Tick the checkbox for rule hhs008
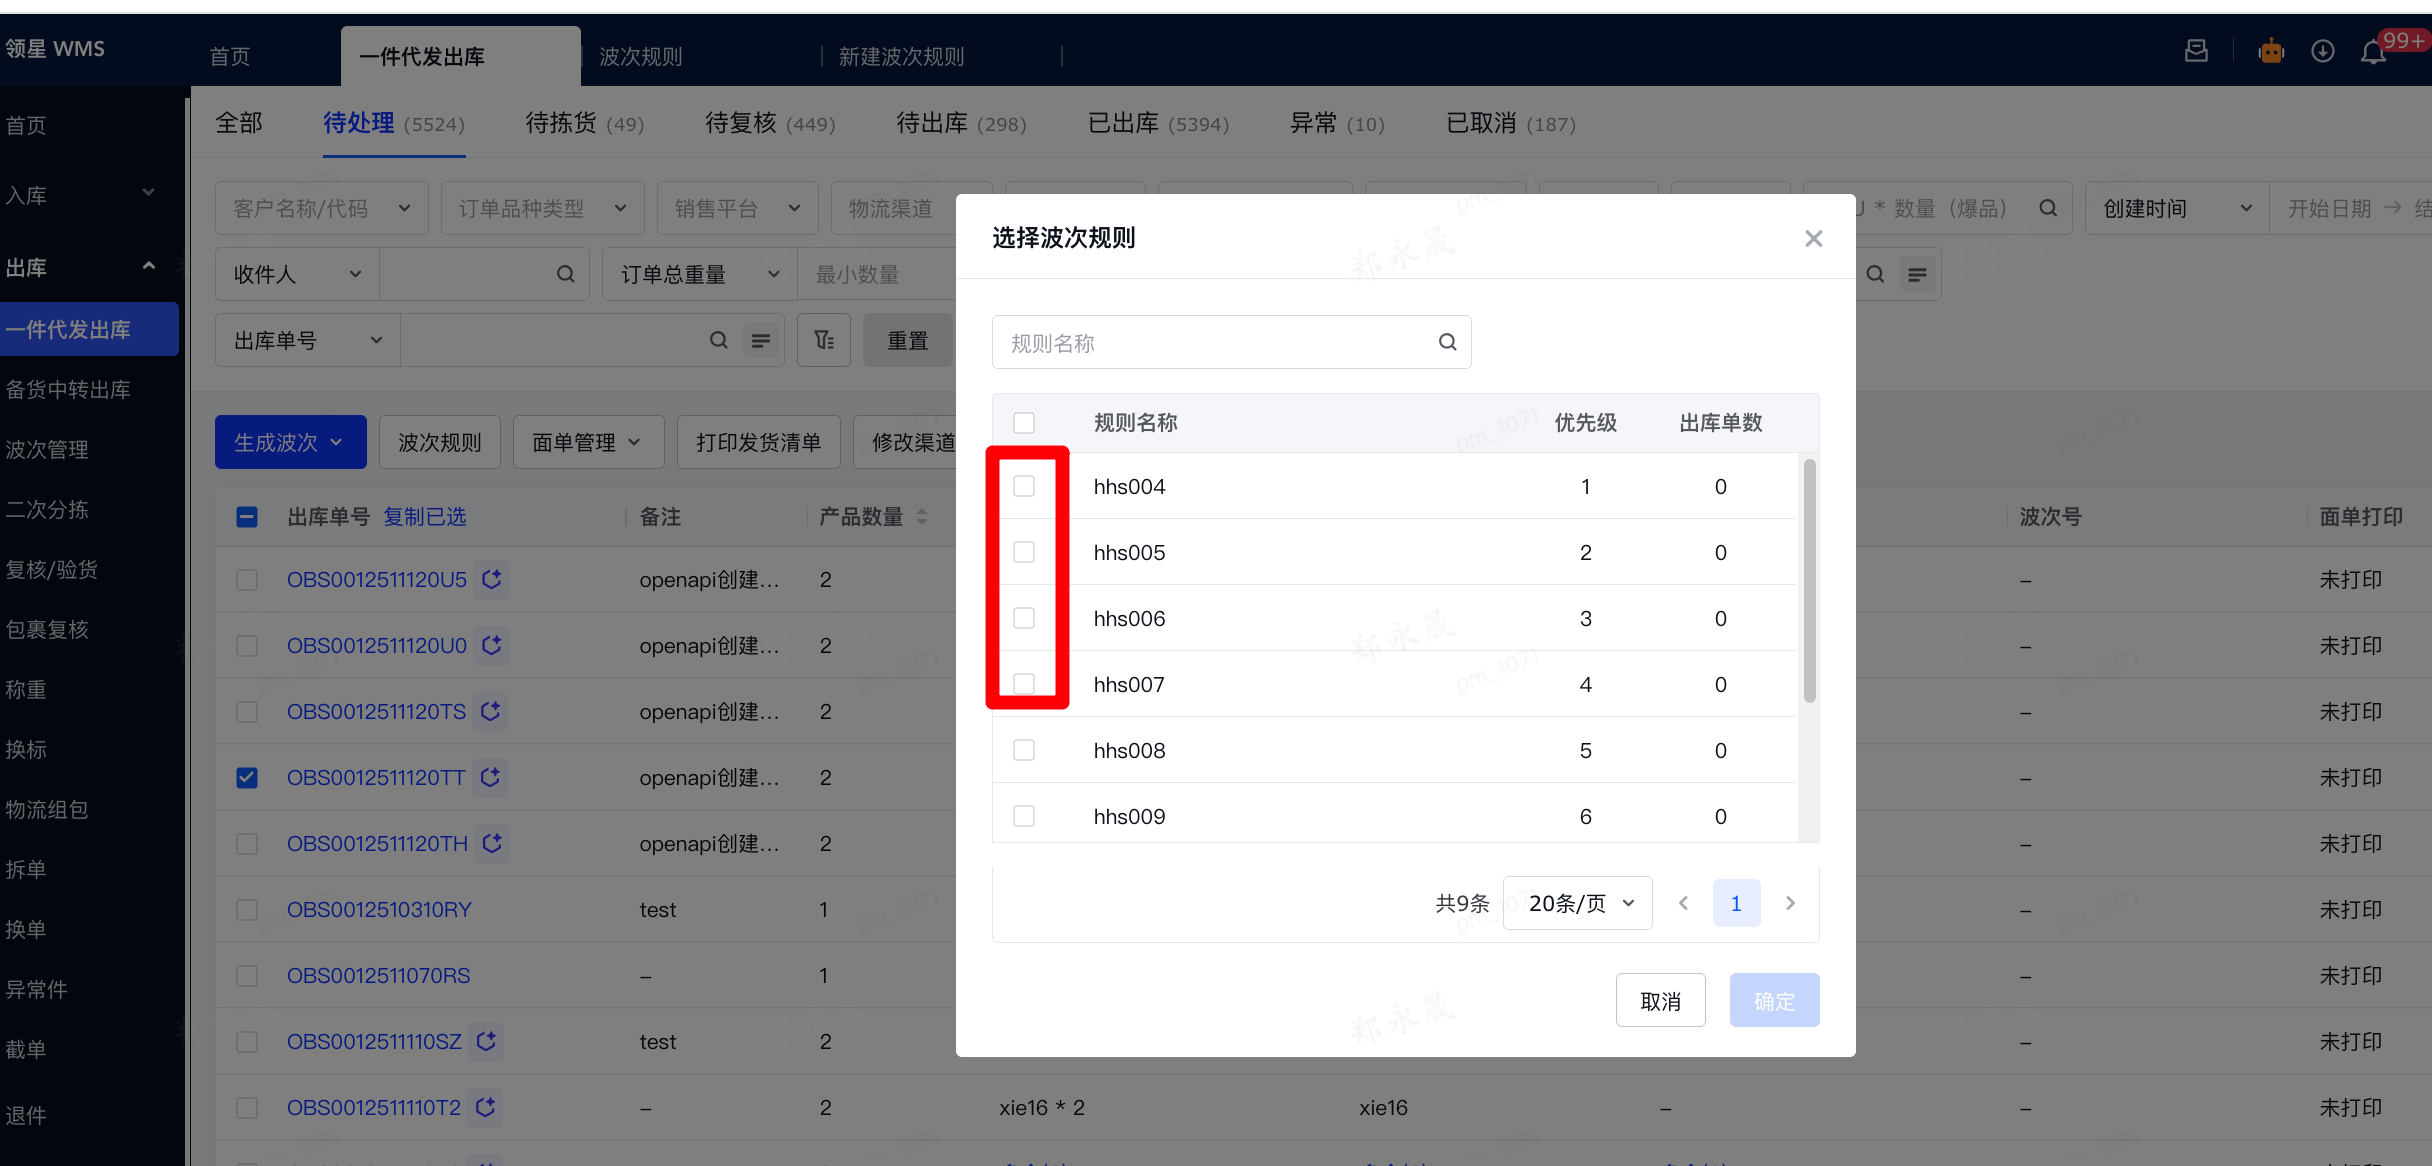2432x1166 pixels. point(1023,750)
